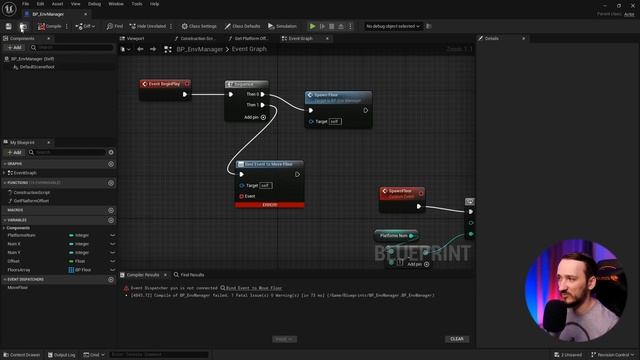This screenshot has height=360, width=640.
Task: Open the Edit menu
Action: coord(40,4)
